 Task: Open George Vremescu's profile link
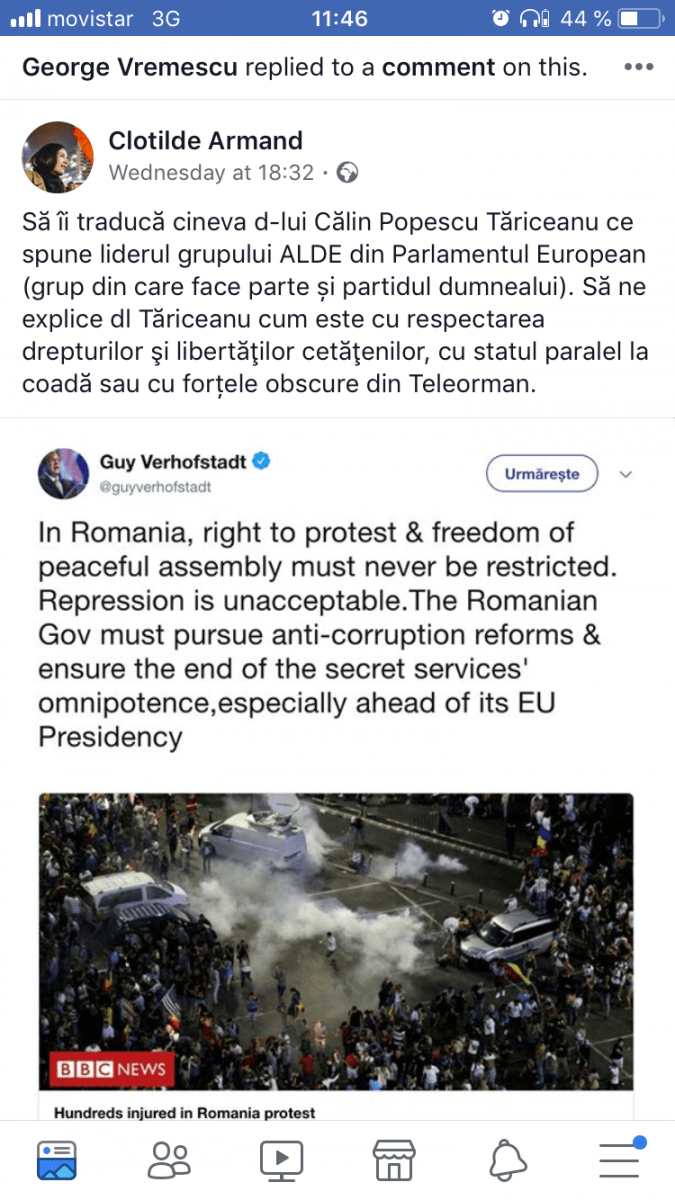click(x=130, y=67)
